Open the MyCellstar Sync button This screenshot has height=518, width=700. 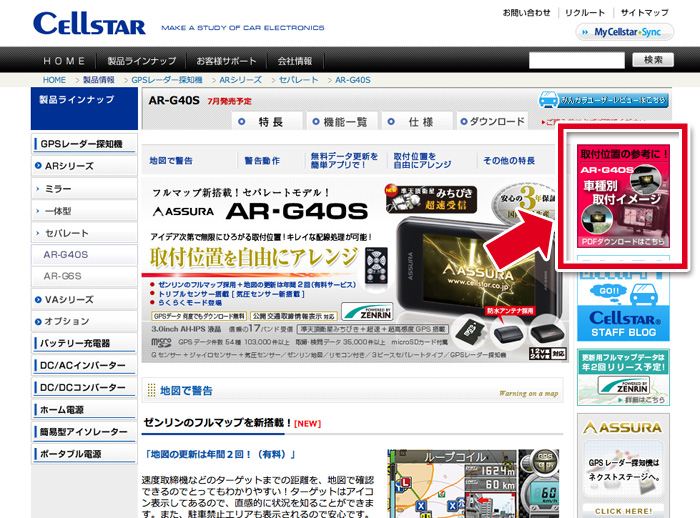click(625, 32)
